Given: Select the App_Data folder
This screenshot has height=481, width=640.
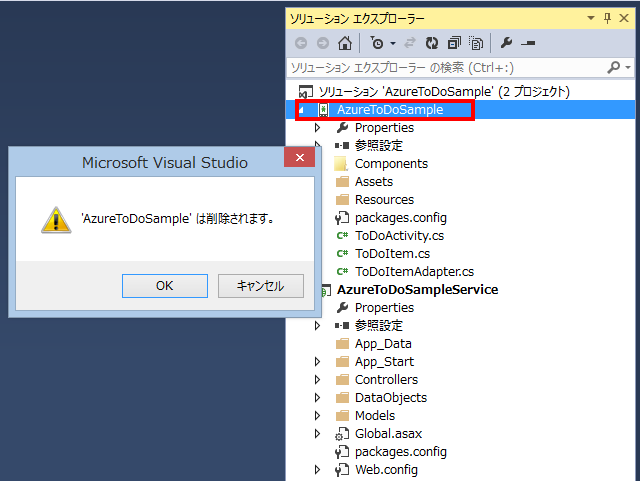Looking at the screenshot, I should (383, 344).
